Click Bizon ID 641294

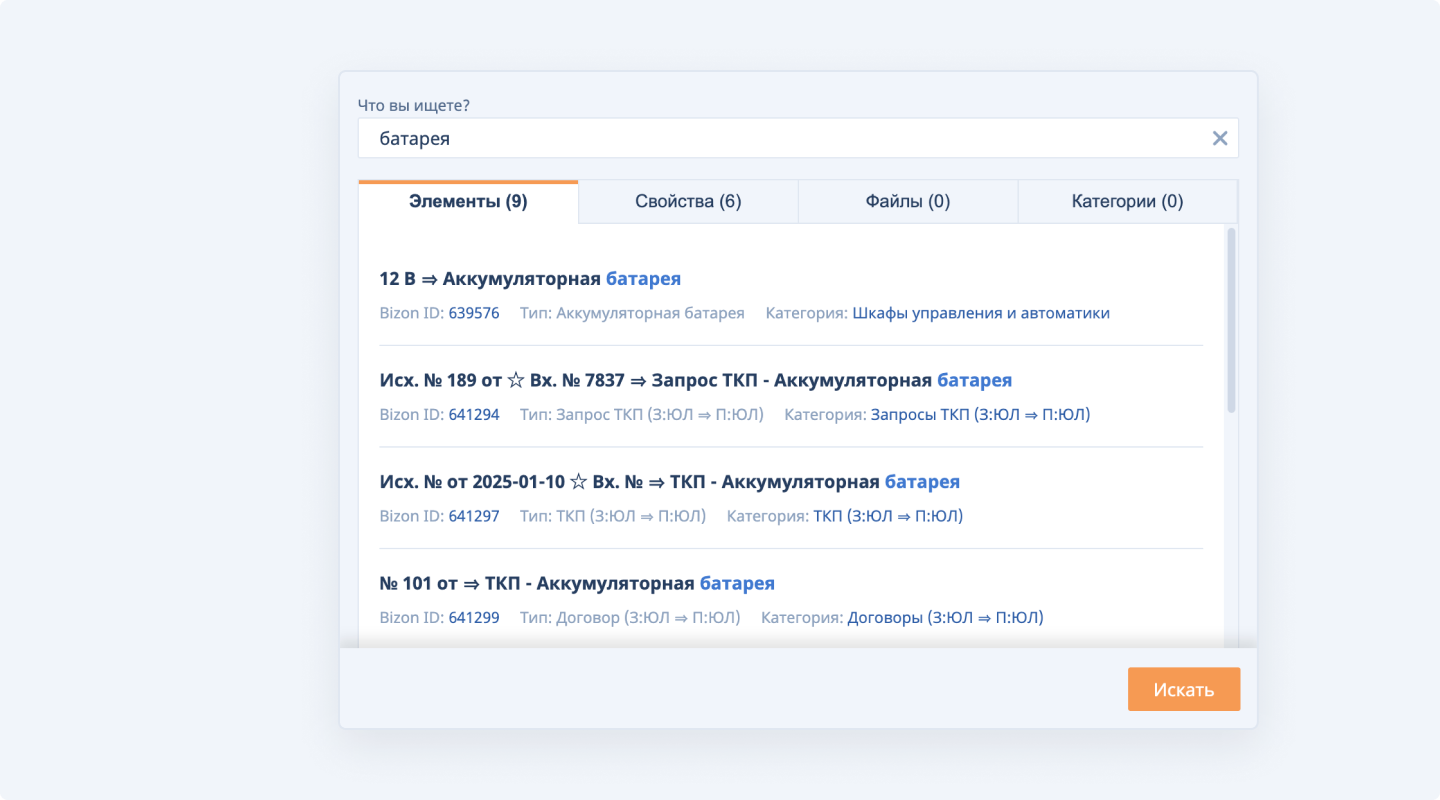(x=473, y=414)
